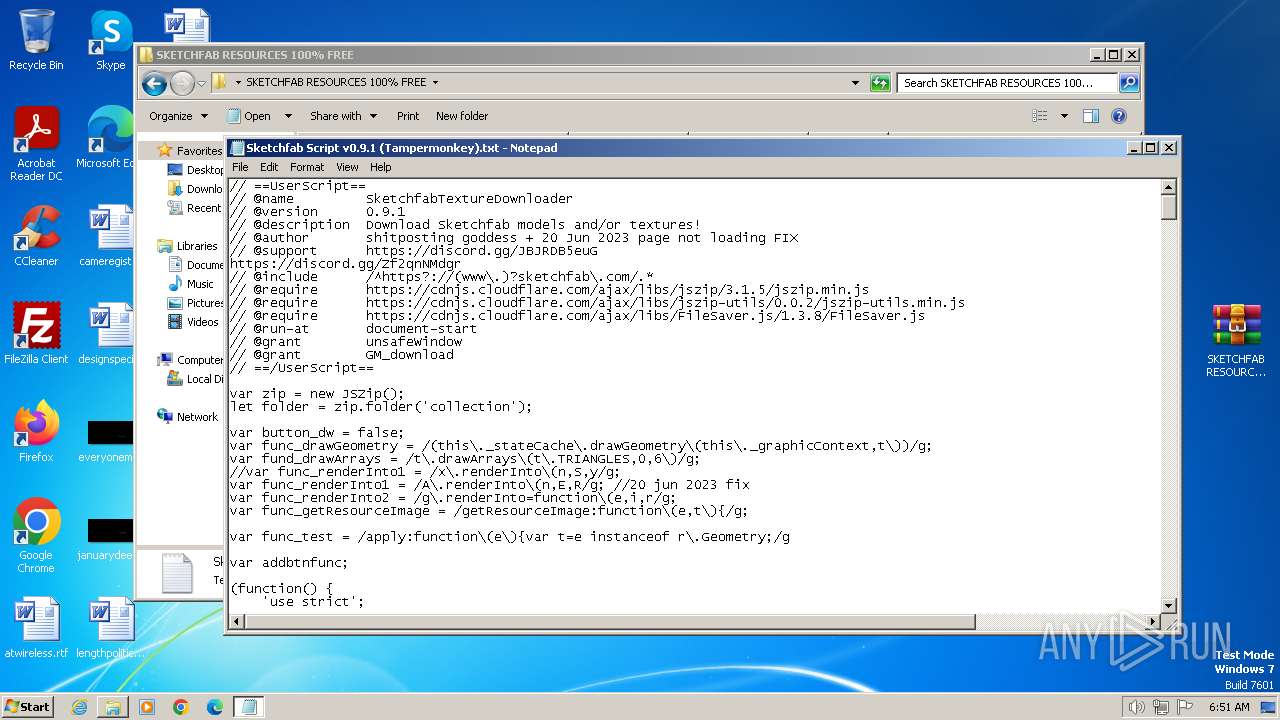This screenshot has height=720, width=1280.
Task: Select the lengthpolitic document on desktop
Action: (x=110, y=628)
